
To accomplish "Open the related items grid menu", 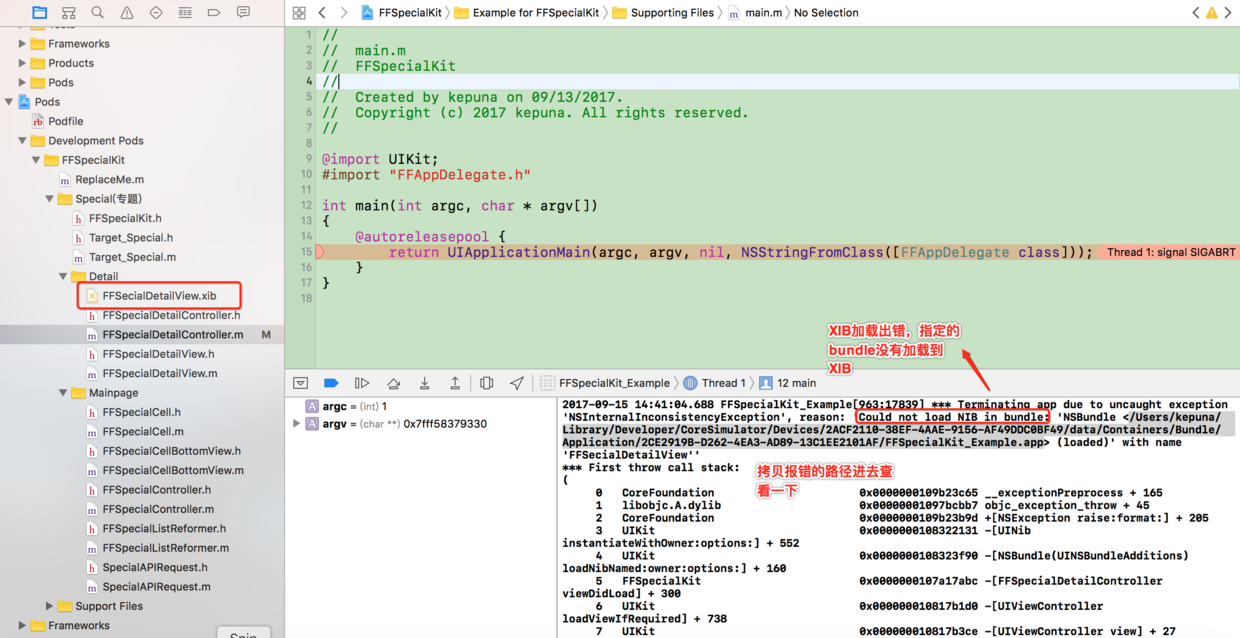I will tap(299, 13).
